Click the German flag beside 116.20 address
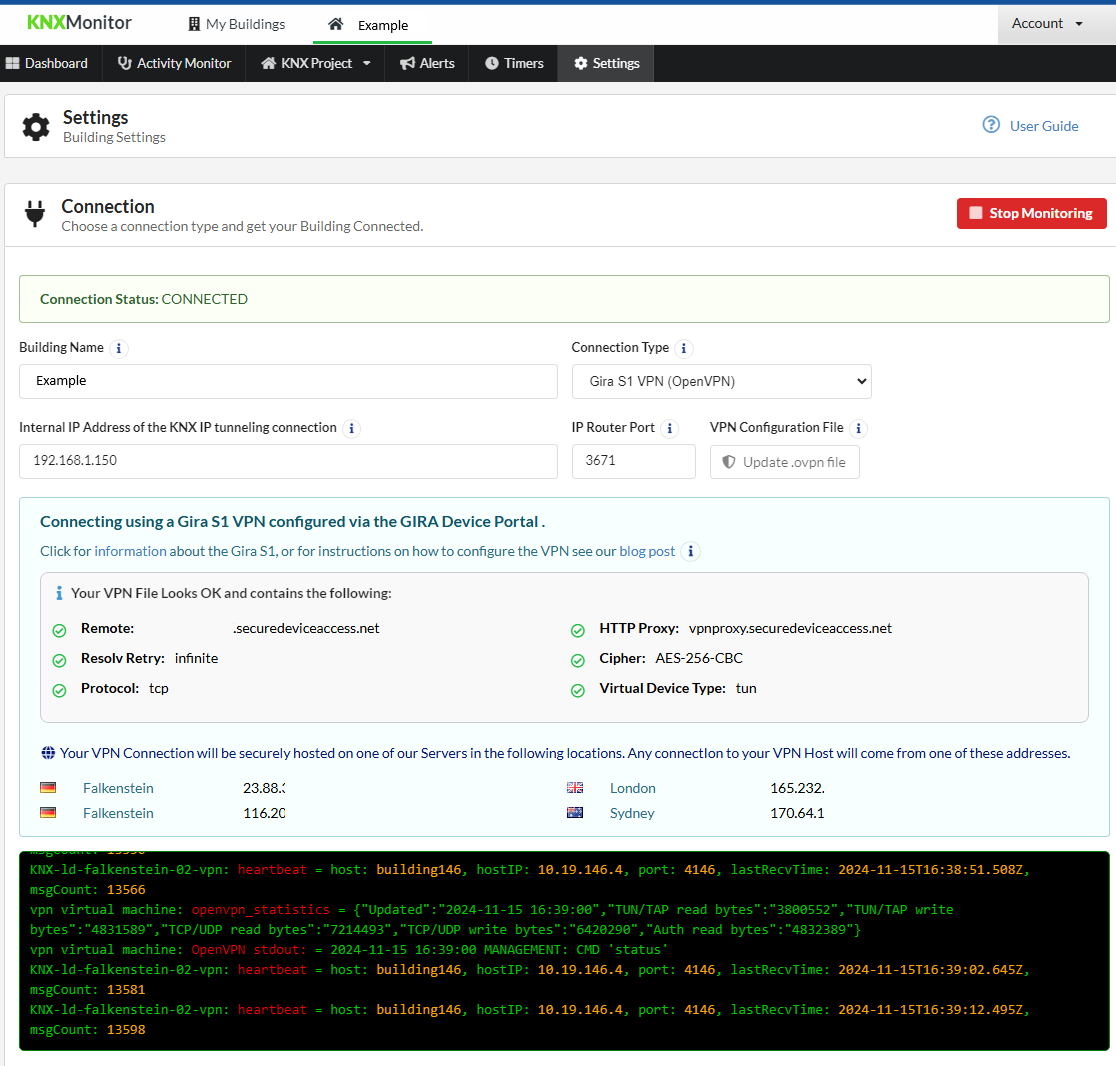The image size is (1116, 1066). (x=48, y=812)
